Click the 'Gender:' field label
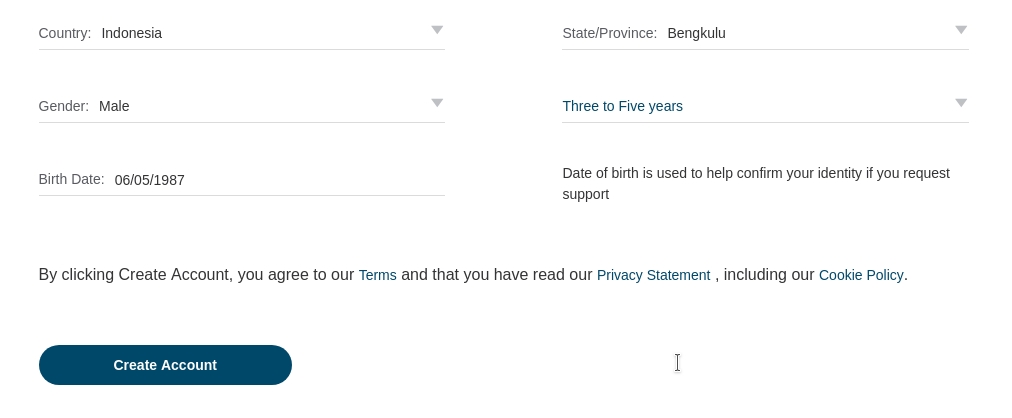 pyautogui.click(x=63, y=106)
